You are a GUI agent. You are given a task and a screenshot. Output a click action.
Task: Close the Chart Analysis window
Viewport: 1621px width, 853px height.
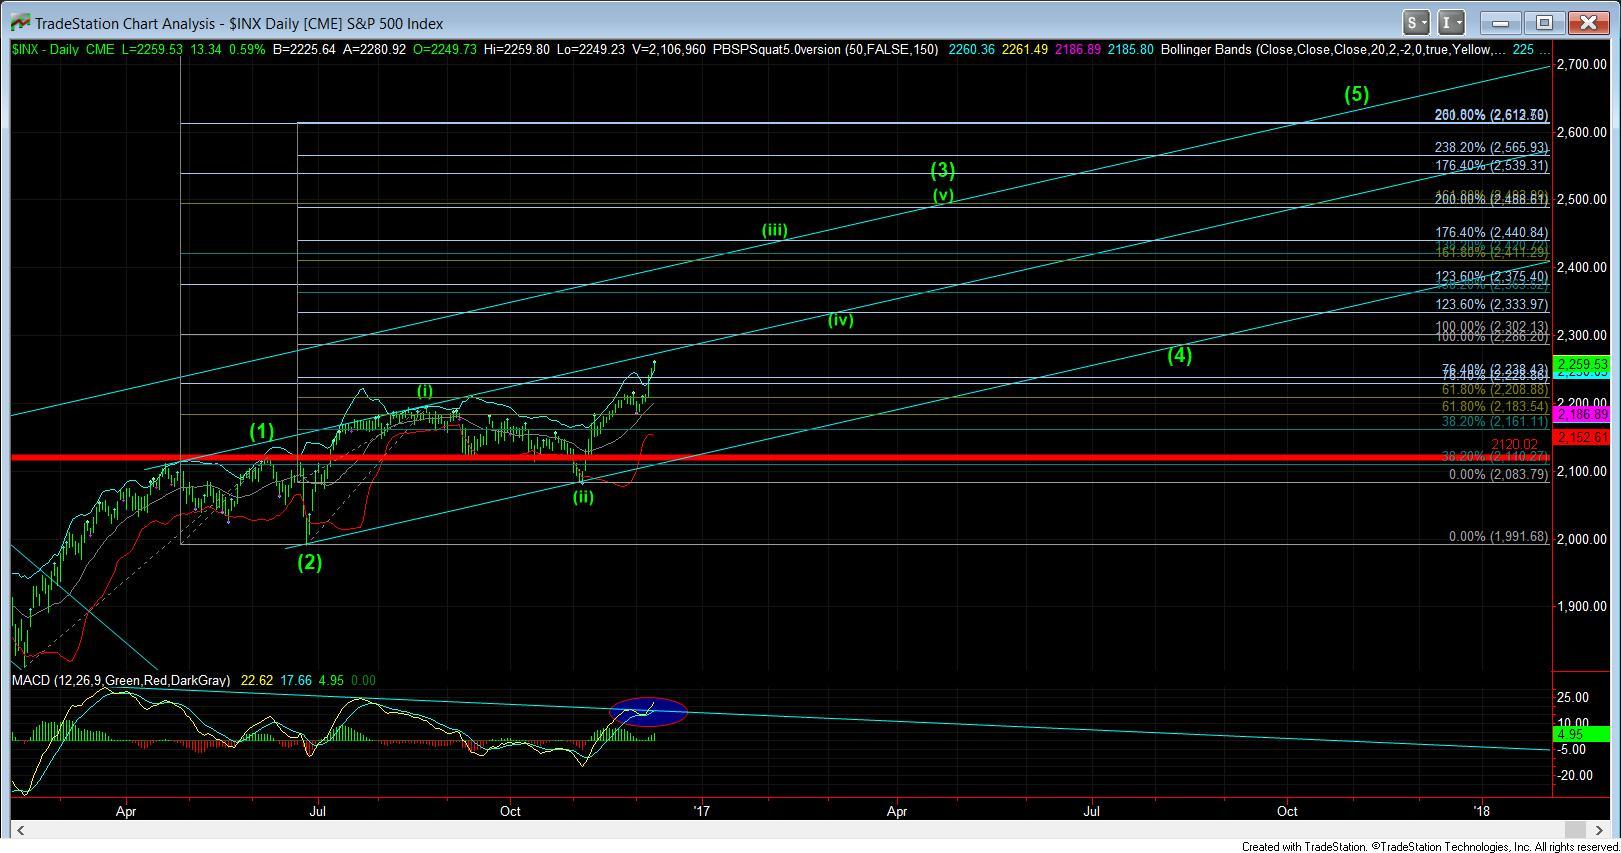pos(1587,22)
